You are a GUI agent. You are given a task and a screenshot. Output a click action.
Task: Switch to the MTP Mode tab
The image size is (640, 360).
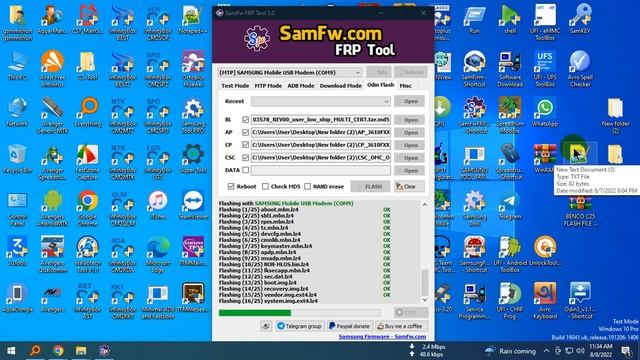click(268, 86)
